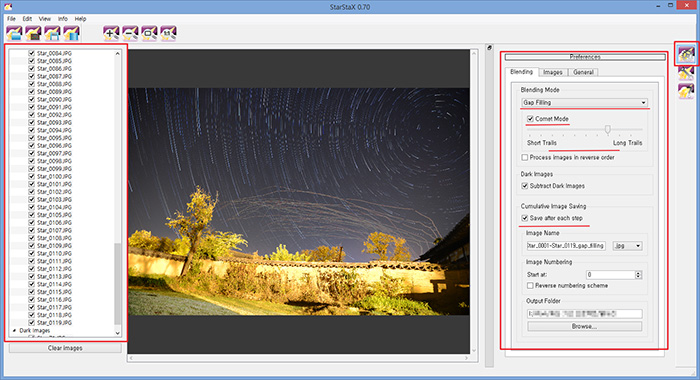Image resolution: width=700 pixels, height=380 pixels.
Task: Enable Process images in reverse order
Action: (525, 158)
